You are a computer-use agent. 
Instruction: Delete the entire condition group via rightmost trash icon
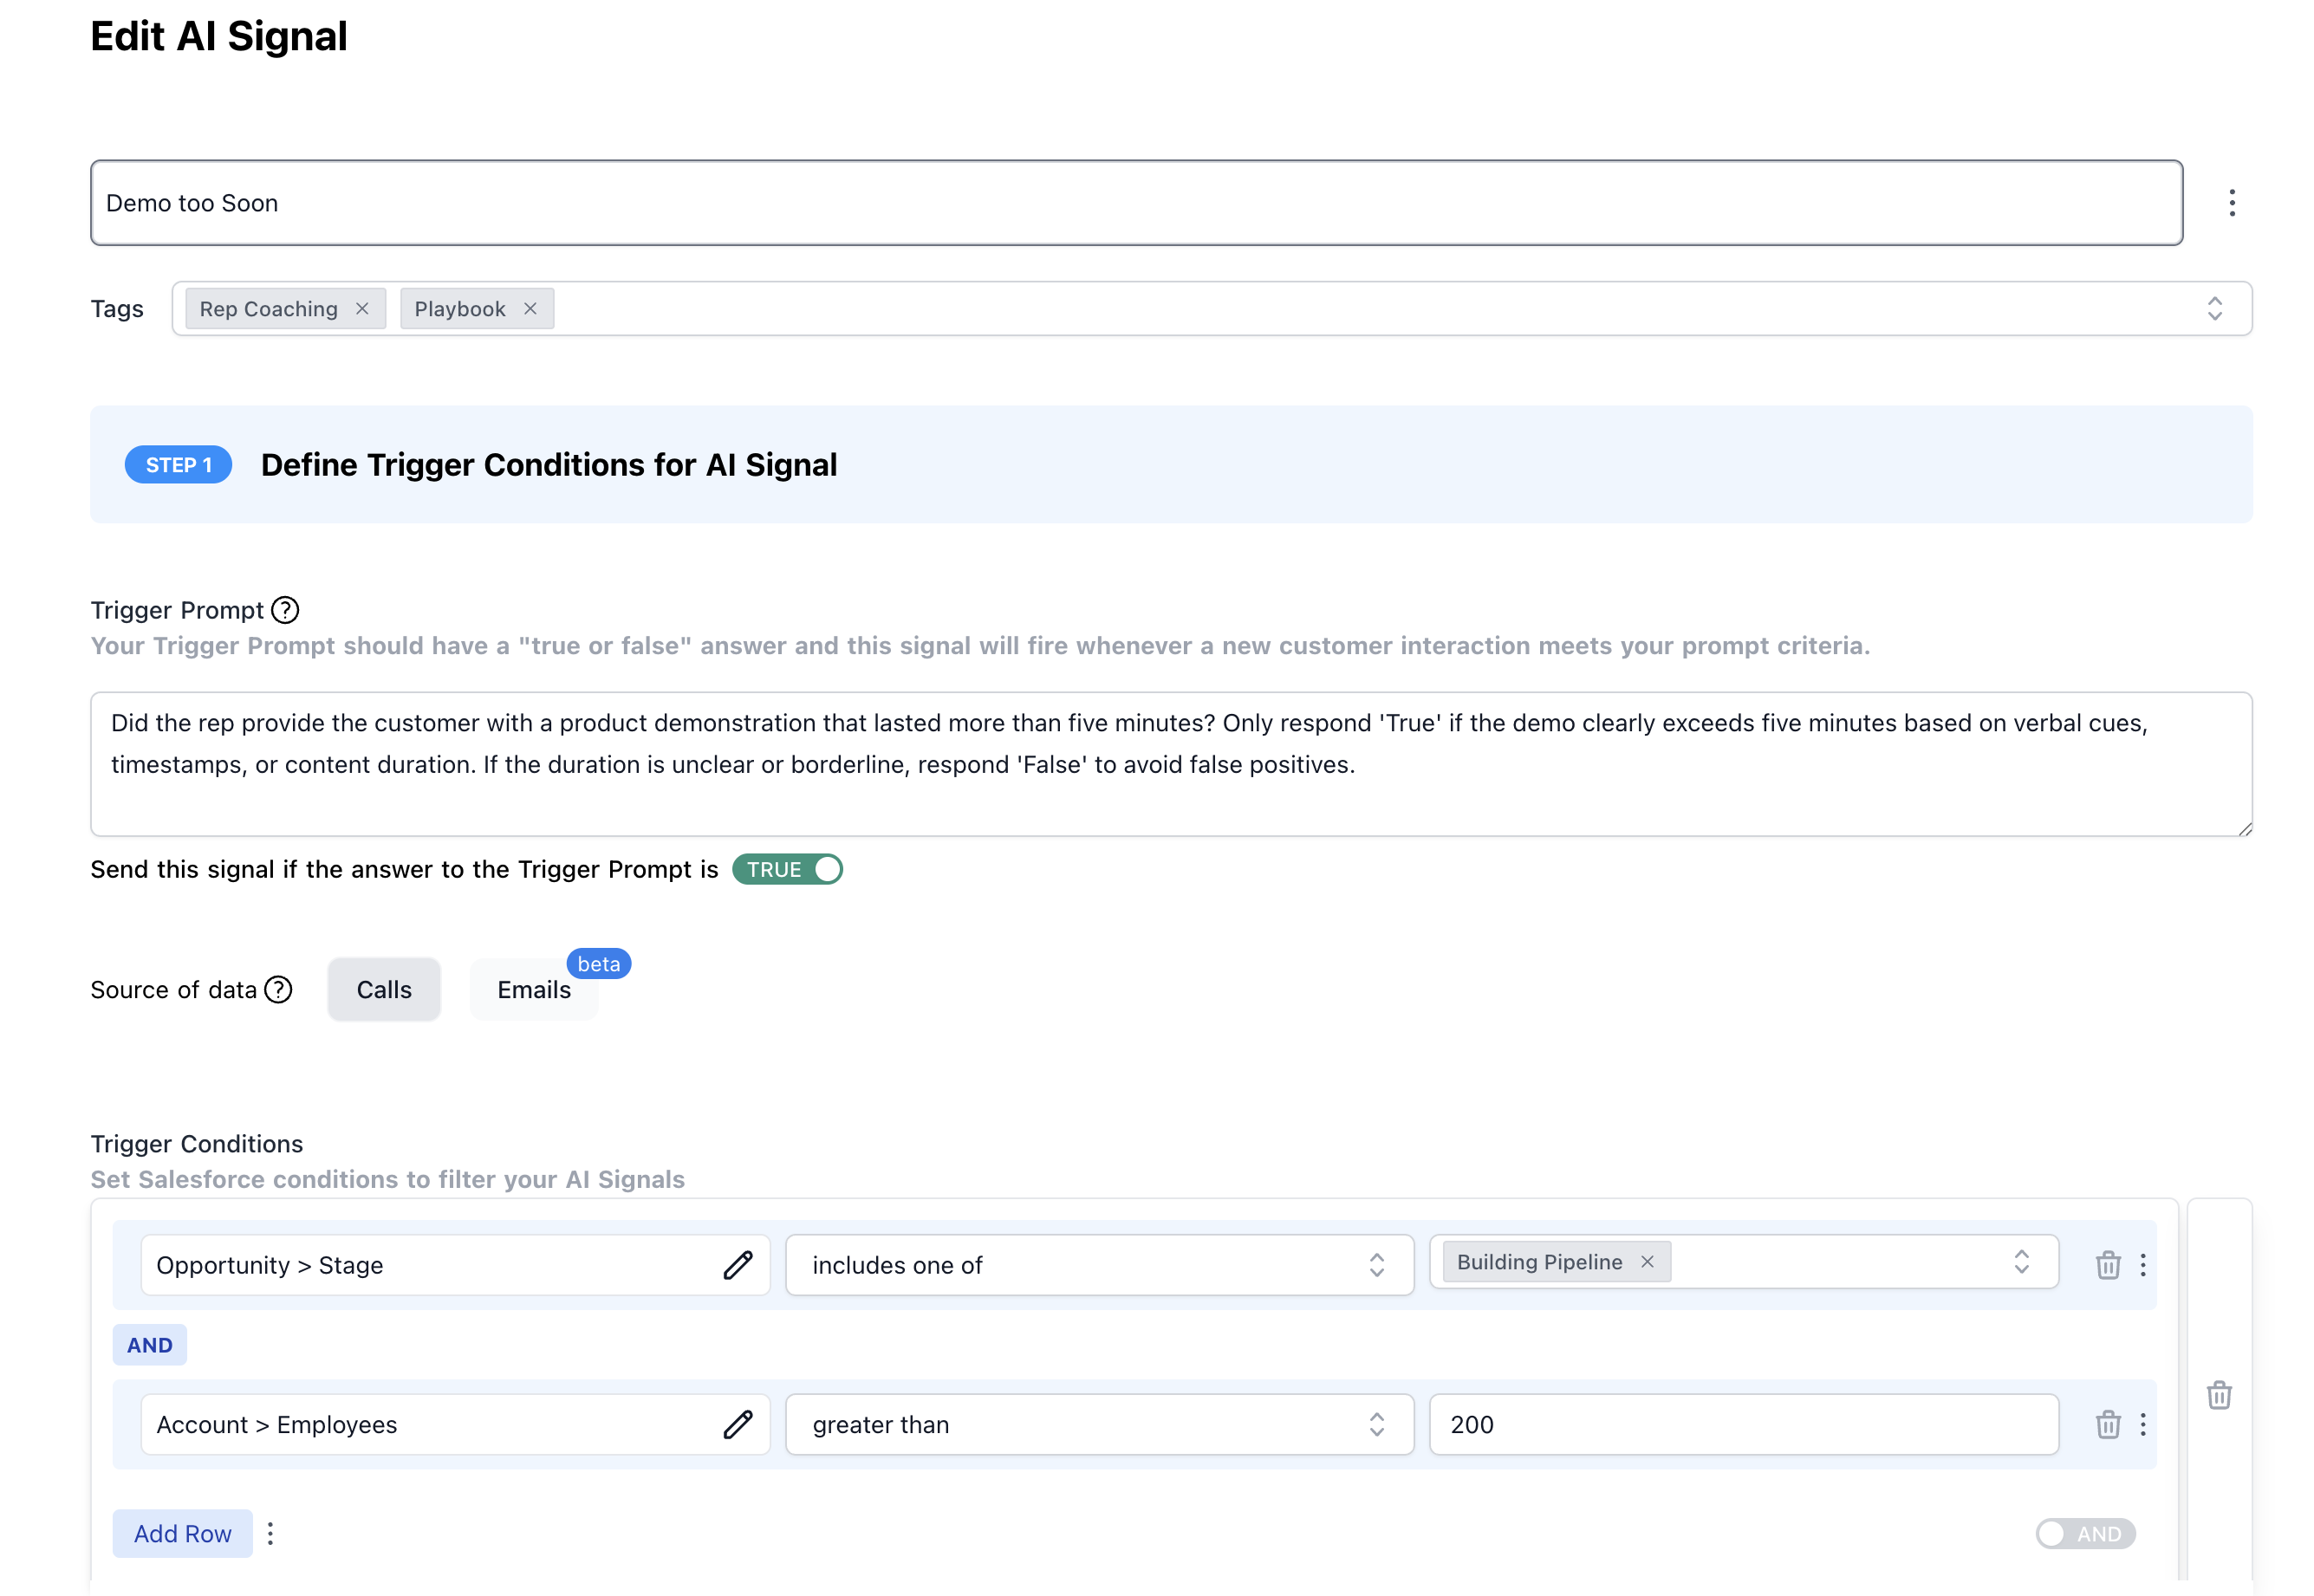click(x=2219, y=1394)
